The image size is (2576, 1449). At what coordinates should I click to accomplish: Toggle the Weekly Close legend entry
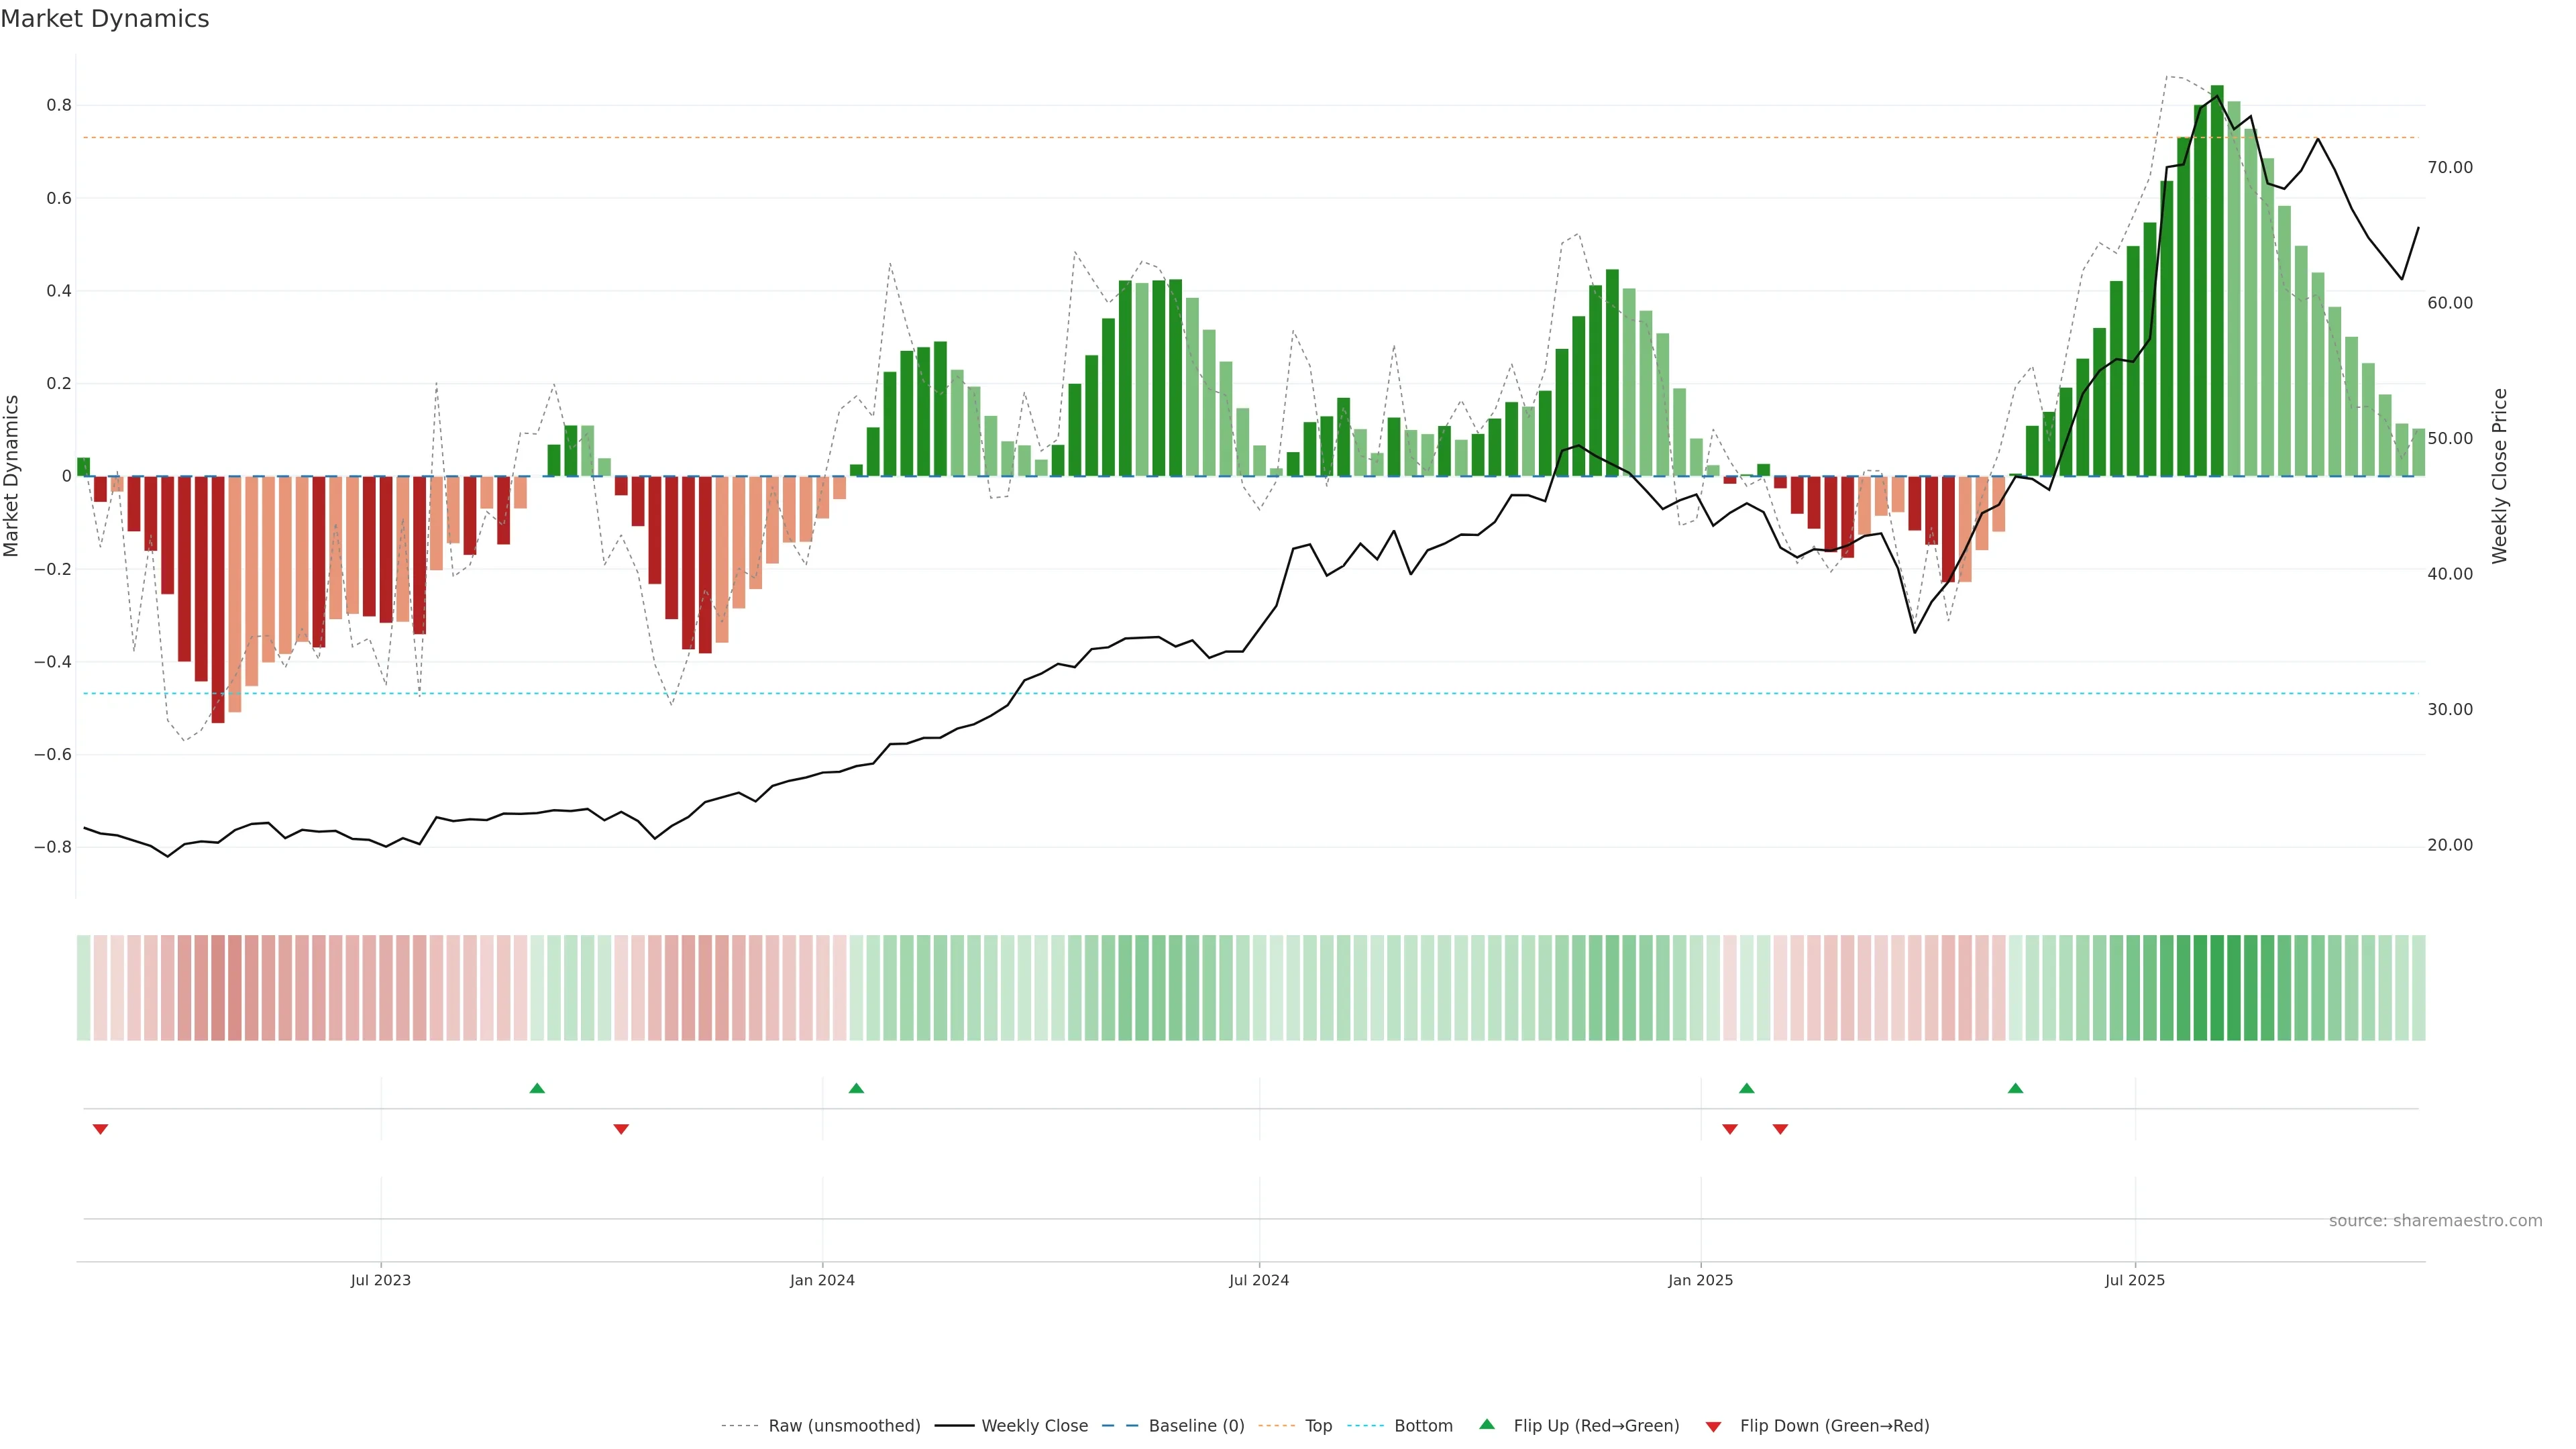coord(1034,1426)
